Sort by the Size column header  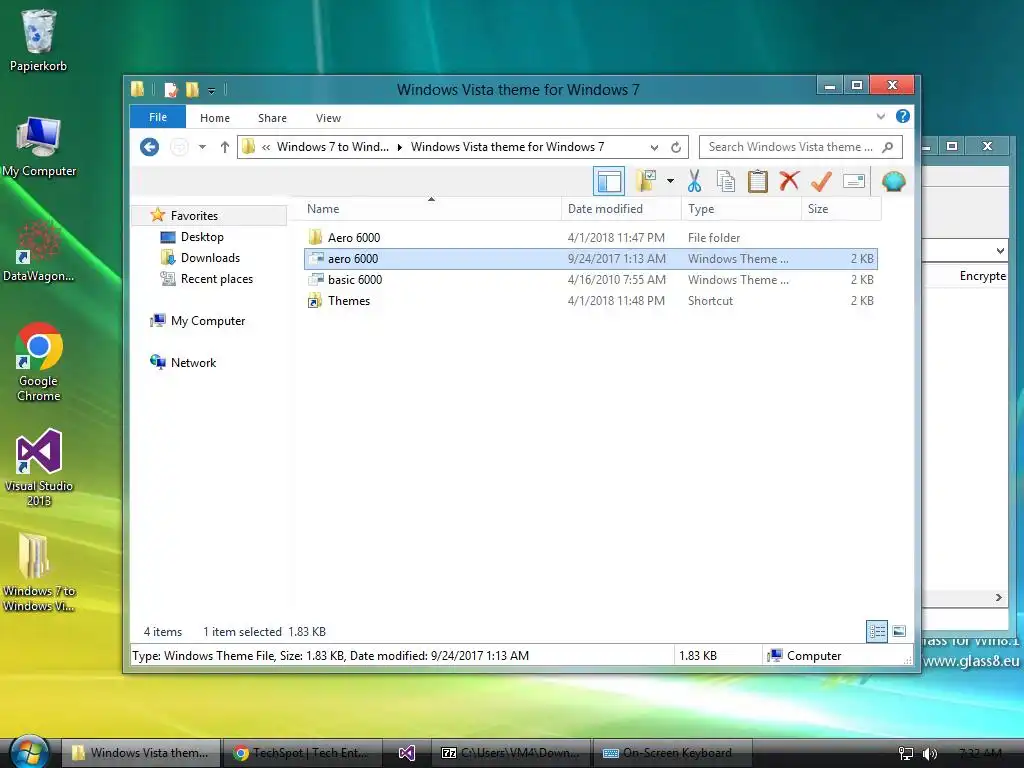[x=841, y=209]
